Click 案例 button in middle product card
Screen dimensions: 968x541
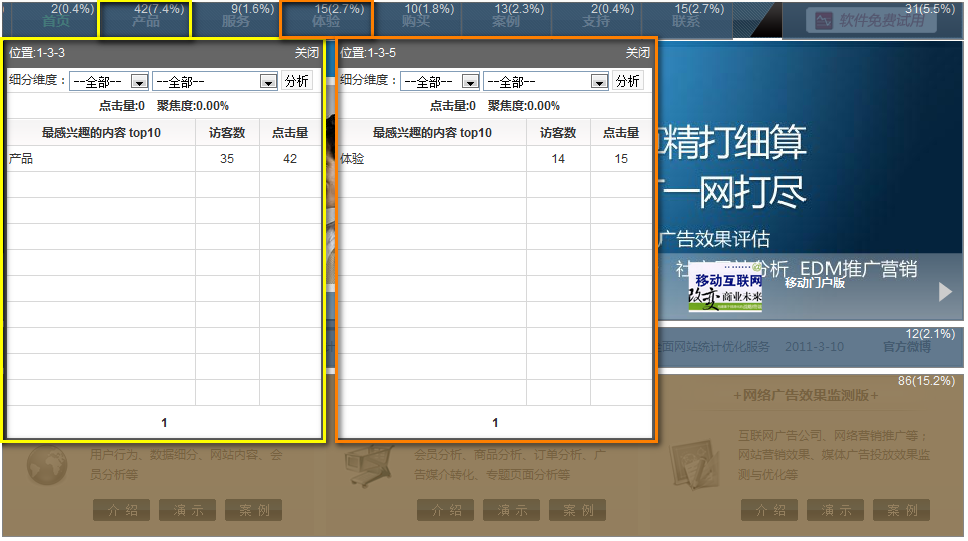click(578, 511)
